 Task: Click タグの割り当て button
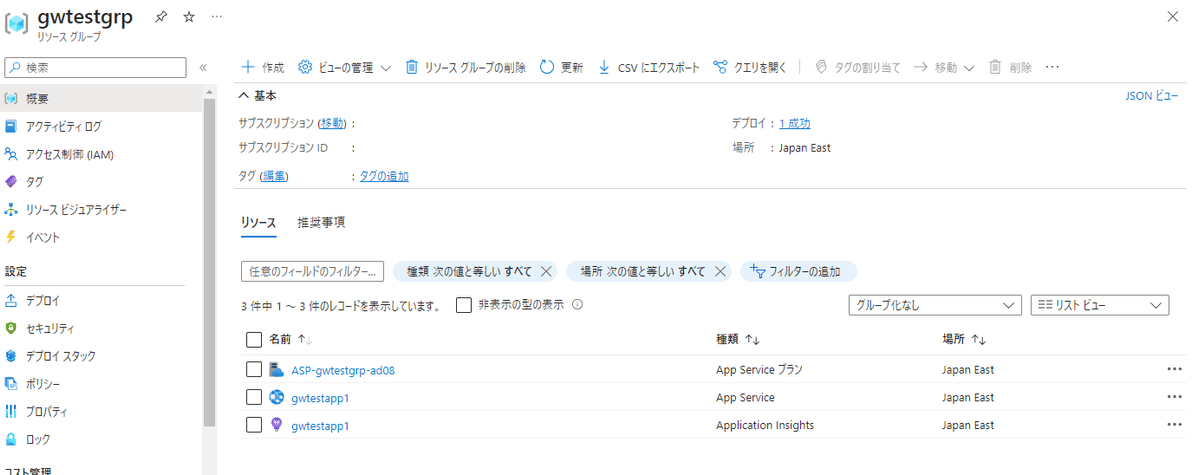coord(857,67)
